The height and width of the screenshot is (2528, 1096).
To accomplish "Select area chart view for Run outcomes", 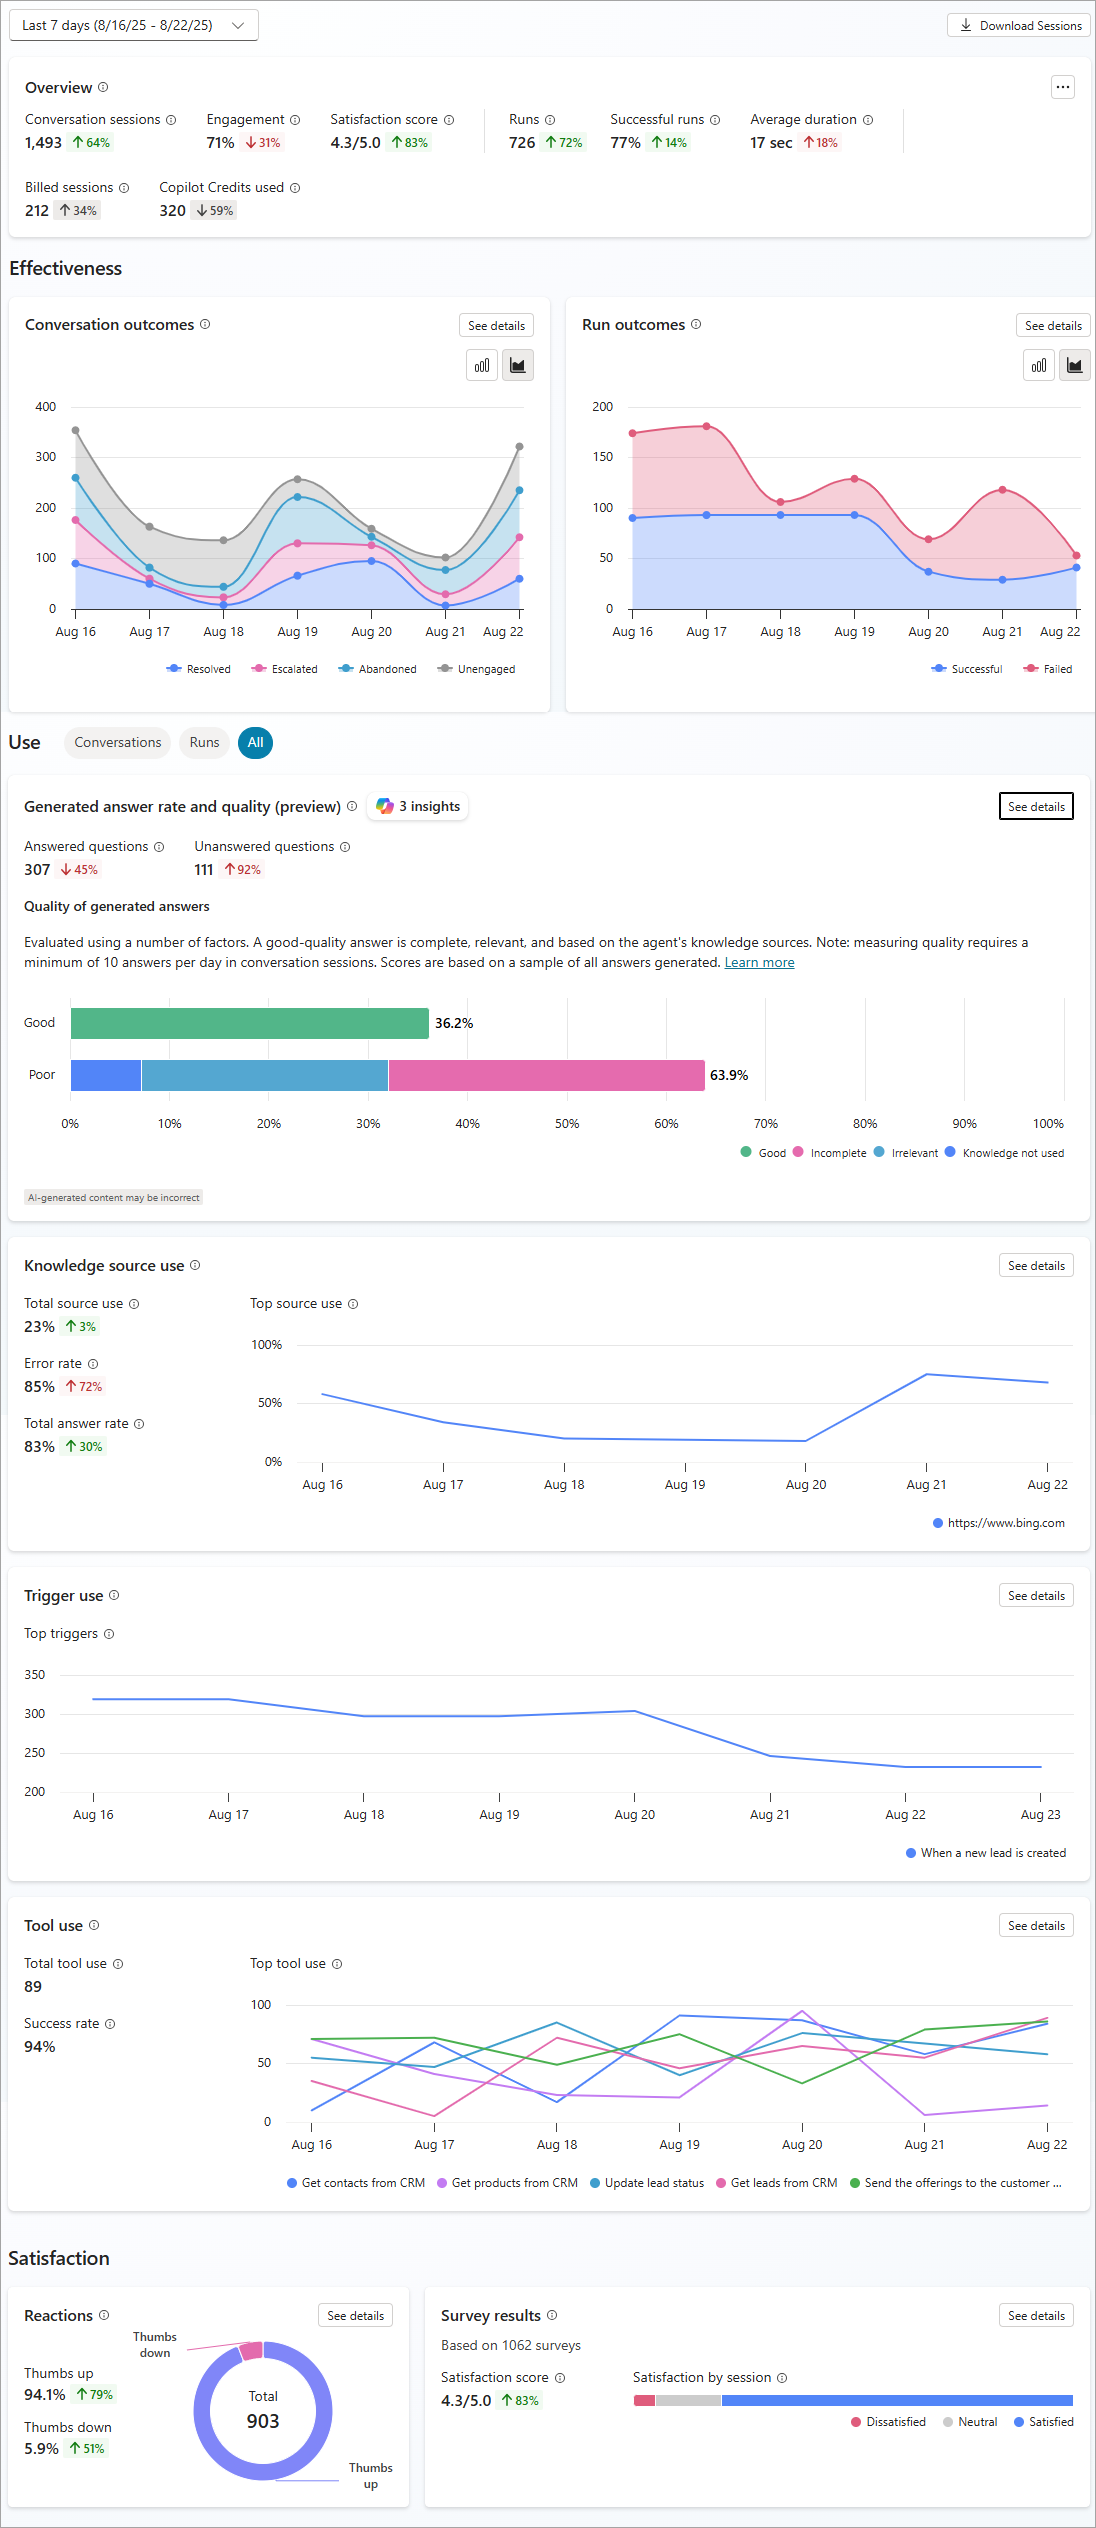I will 1074,366.
